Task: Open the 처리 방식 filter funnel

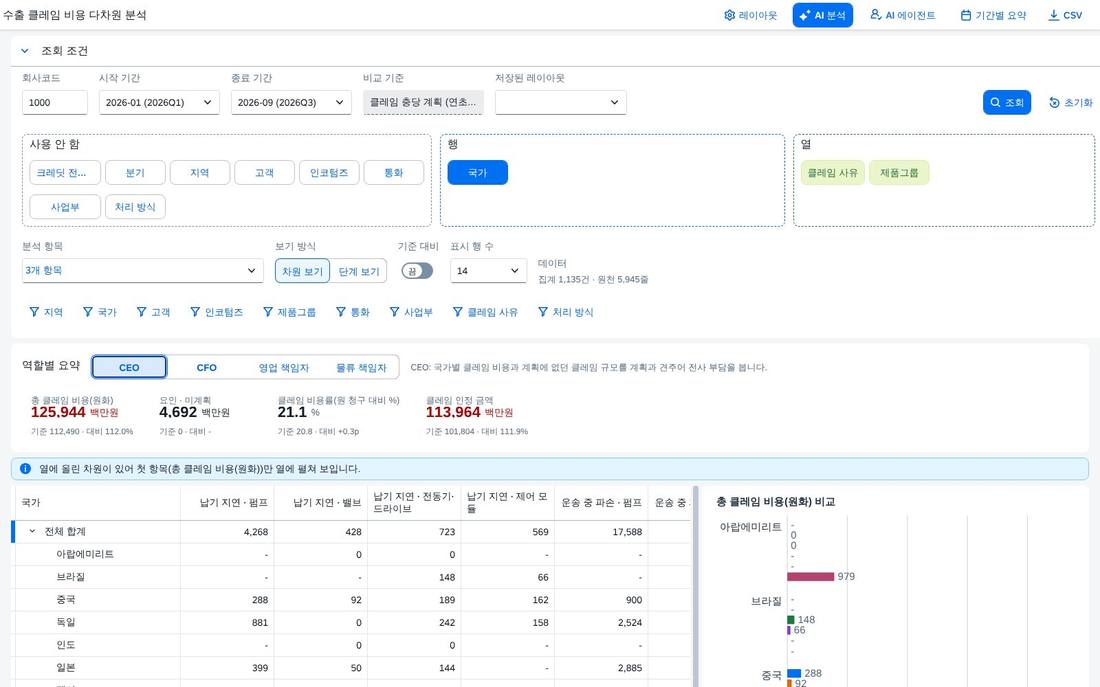Action: (565, 312)
